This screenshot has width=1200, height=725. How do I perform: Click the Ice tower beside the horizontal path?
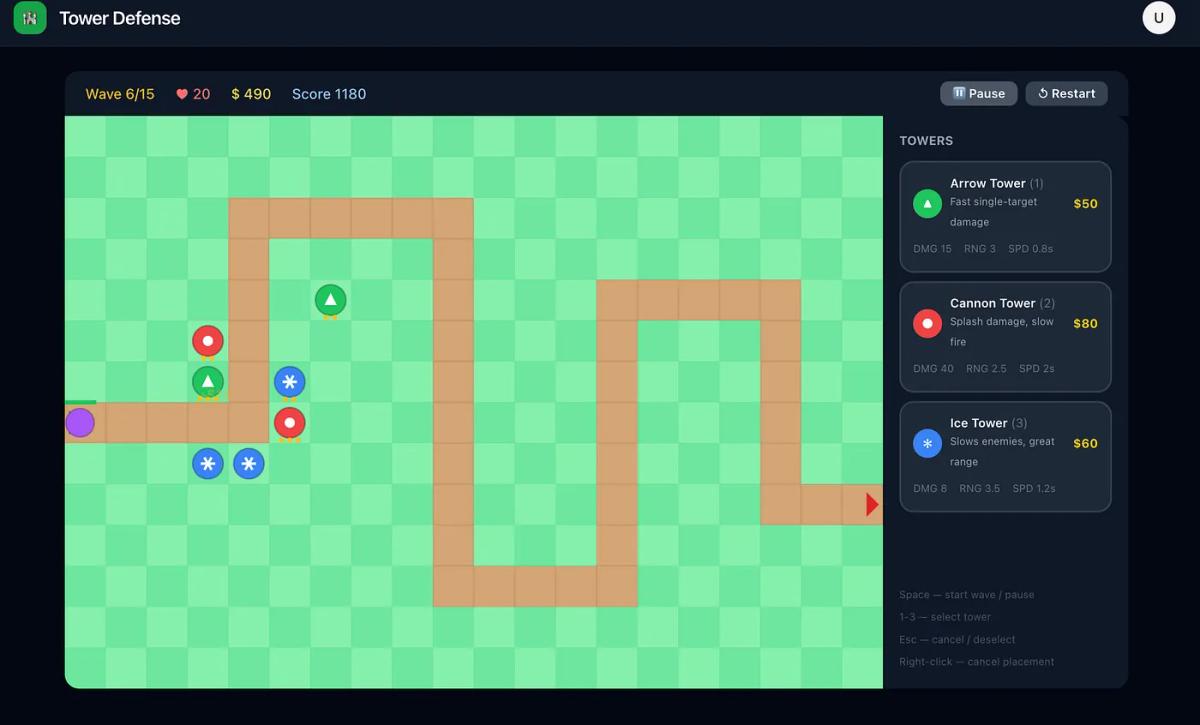[x=289, y=381]
